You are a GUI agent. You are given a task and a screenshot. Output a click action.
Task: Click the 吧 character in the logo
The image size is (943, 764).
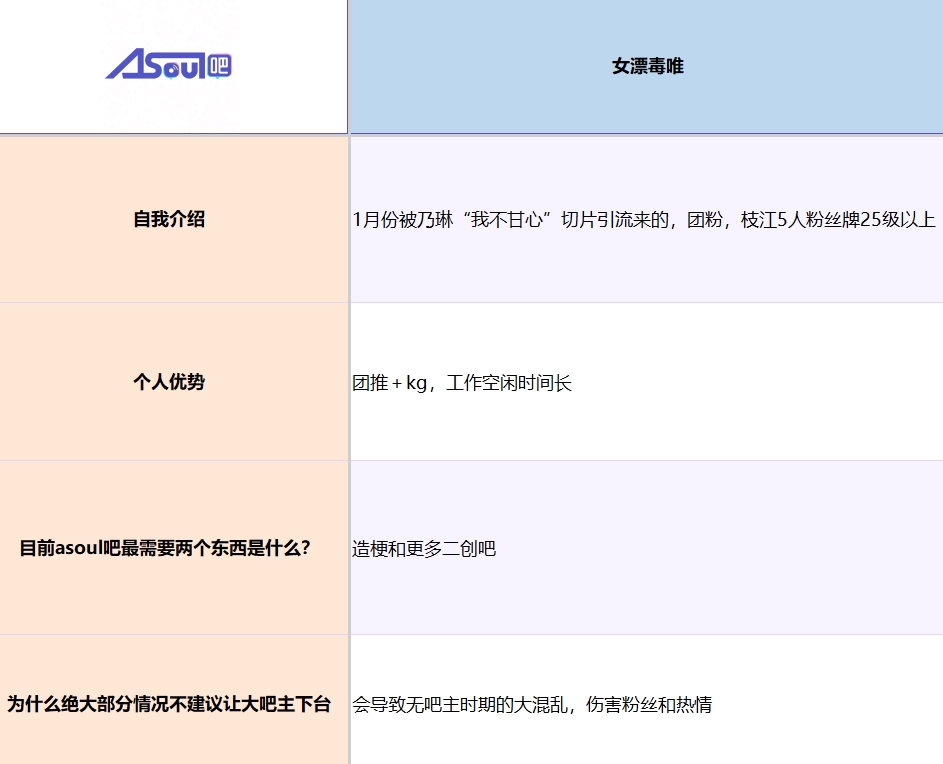pyautogui.click(x=219, y=65)
